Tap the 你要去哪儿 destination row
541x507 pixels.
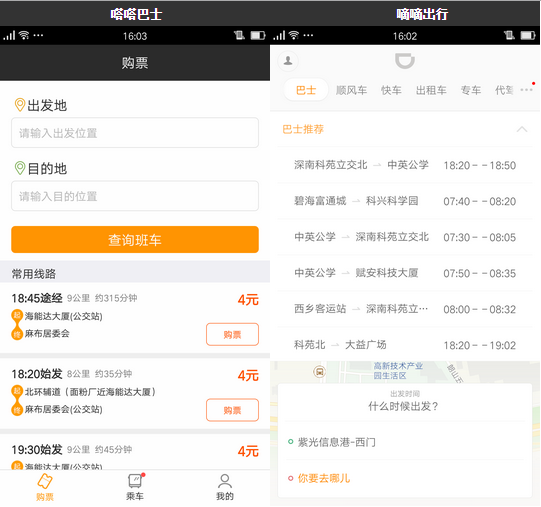pyautogui.click(x=405, y=478)
